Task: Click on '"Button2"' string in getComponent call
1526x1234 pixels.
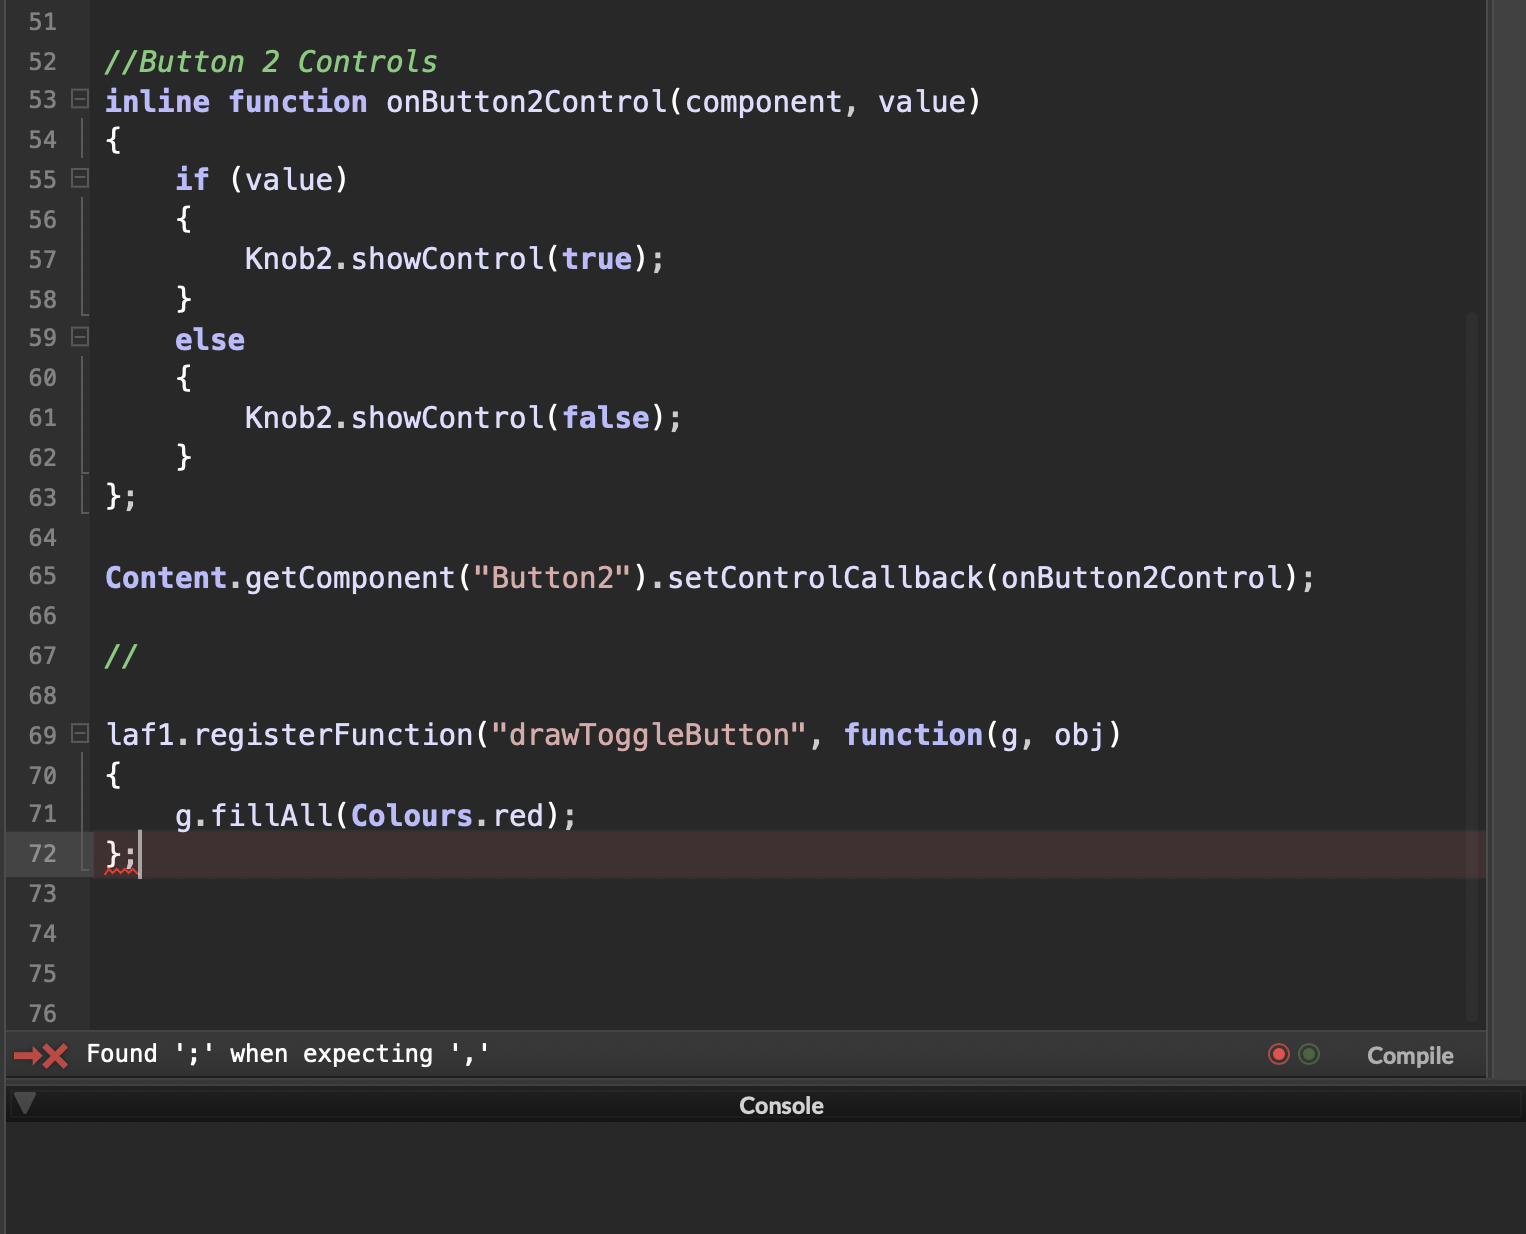Action: [x=552, y=577]
